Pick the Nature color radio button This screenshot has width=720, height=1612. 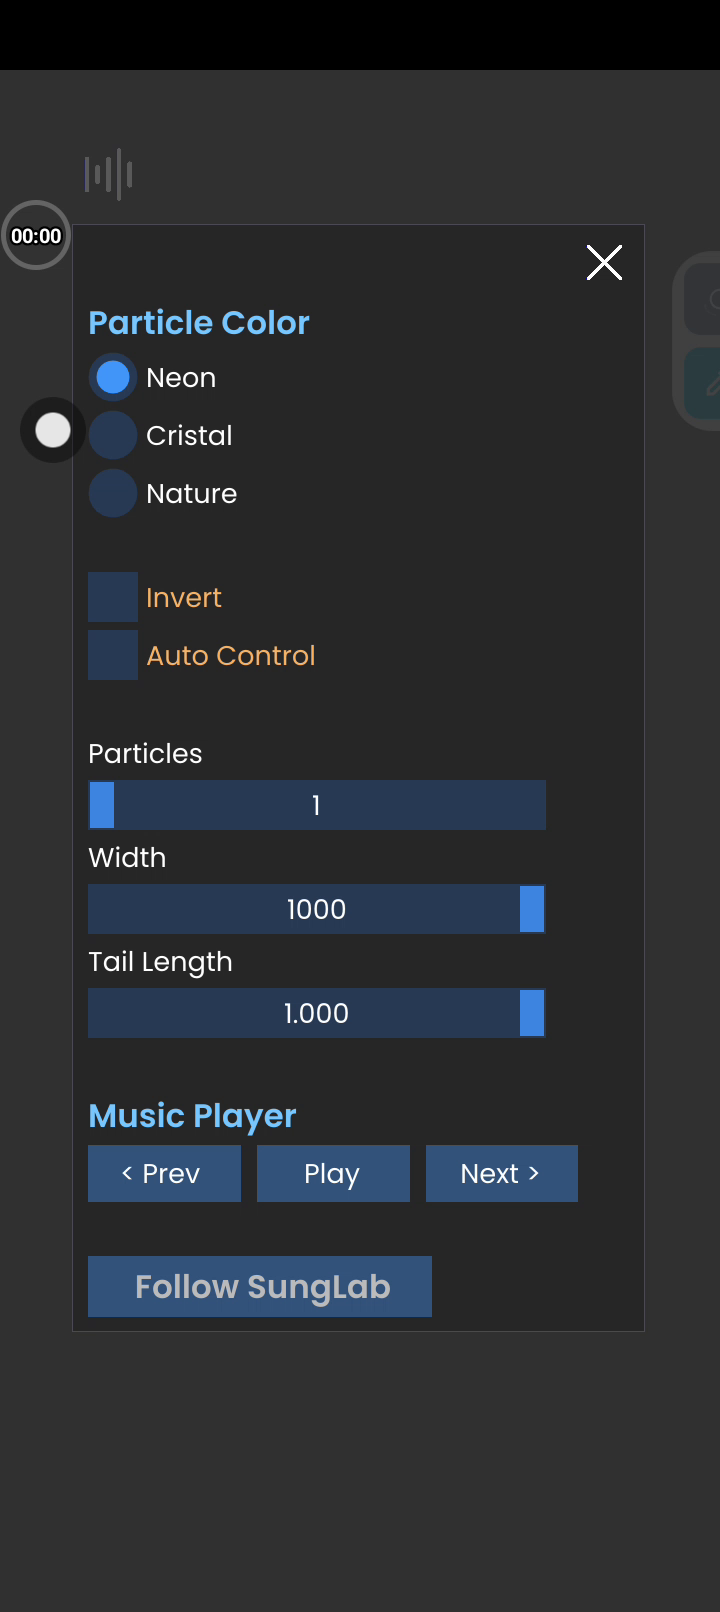click(x=113, y=493)
